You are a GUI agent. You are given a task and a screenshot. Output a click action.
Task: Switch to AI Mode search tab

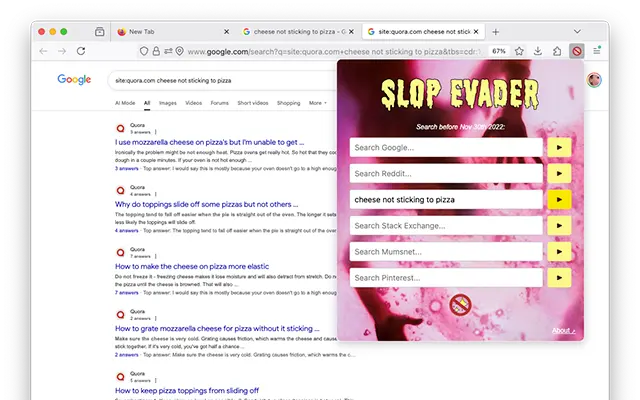pos(125,103)
